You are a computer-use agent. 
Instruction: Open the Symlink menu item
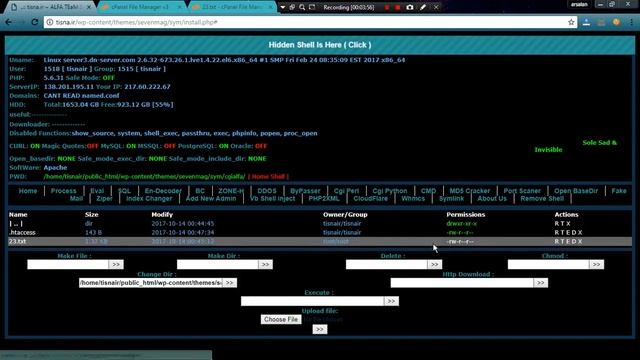coord(451,198)
